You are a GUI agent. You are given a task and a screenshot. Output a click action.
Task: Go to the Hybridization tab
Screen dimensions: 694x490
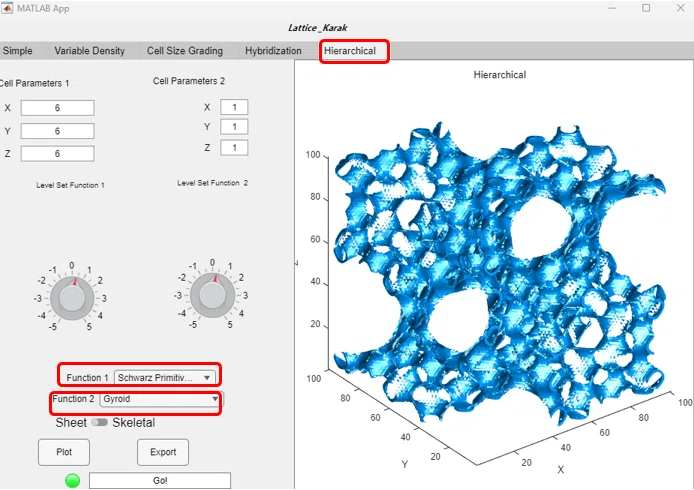point(273,51)
